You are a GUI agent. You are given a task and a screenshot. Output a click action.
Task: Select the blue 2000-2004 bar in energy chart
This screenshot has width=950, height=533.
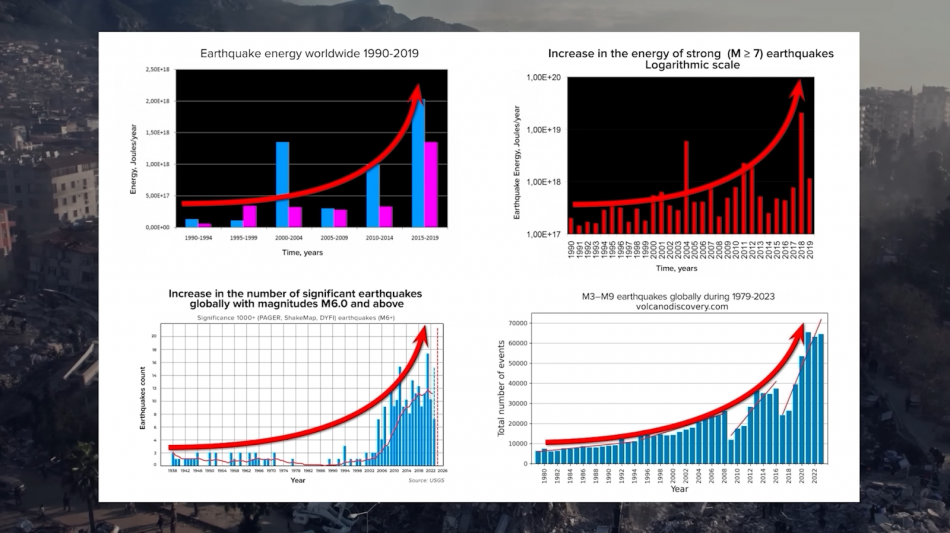point(282,184)
